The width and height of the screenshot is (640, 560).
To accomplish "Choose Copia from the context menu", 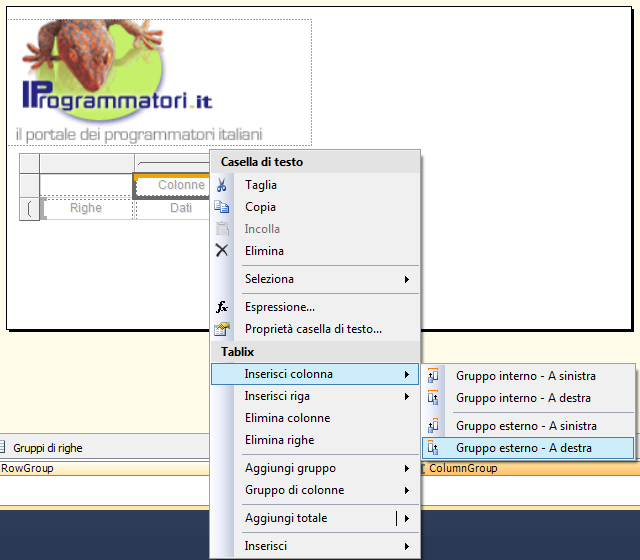I will coord(315,207).
